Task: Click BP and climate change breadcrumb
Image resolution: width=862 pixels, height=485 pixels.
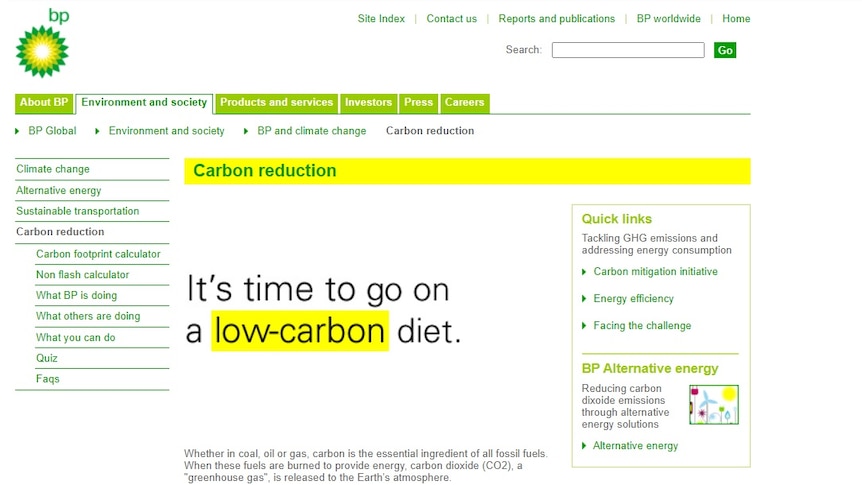Action: tap(312, 131)
